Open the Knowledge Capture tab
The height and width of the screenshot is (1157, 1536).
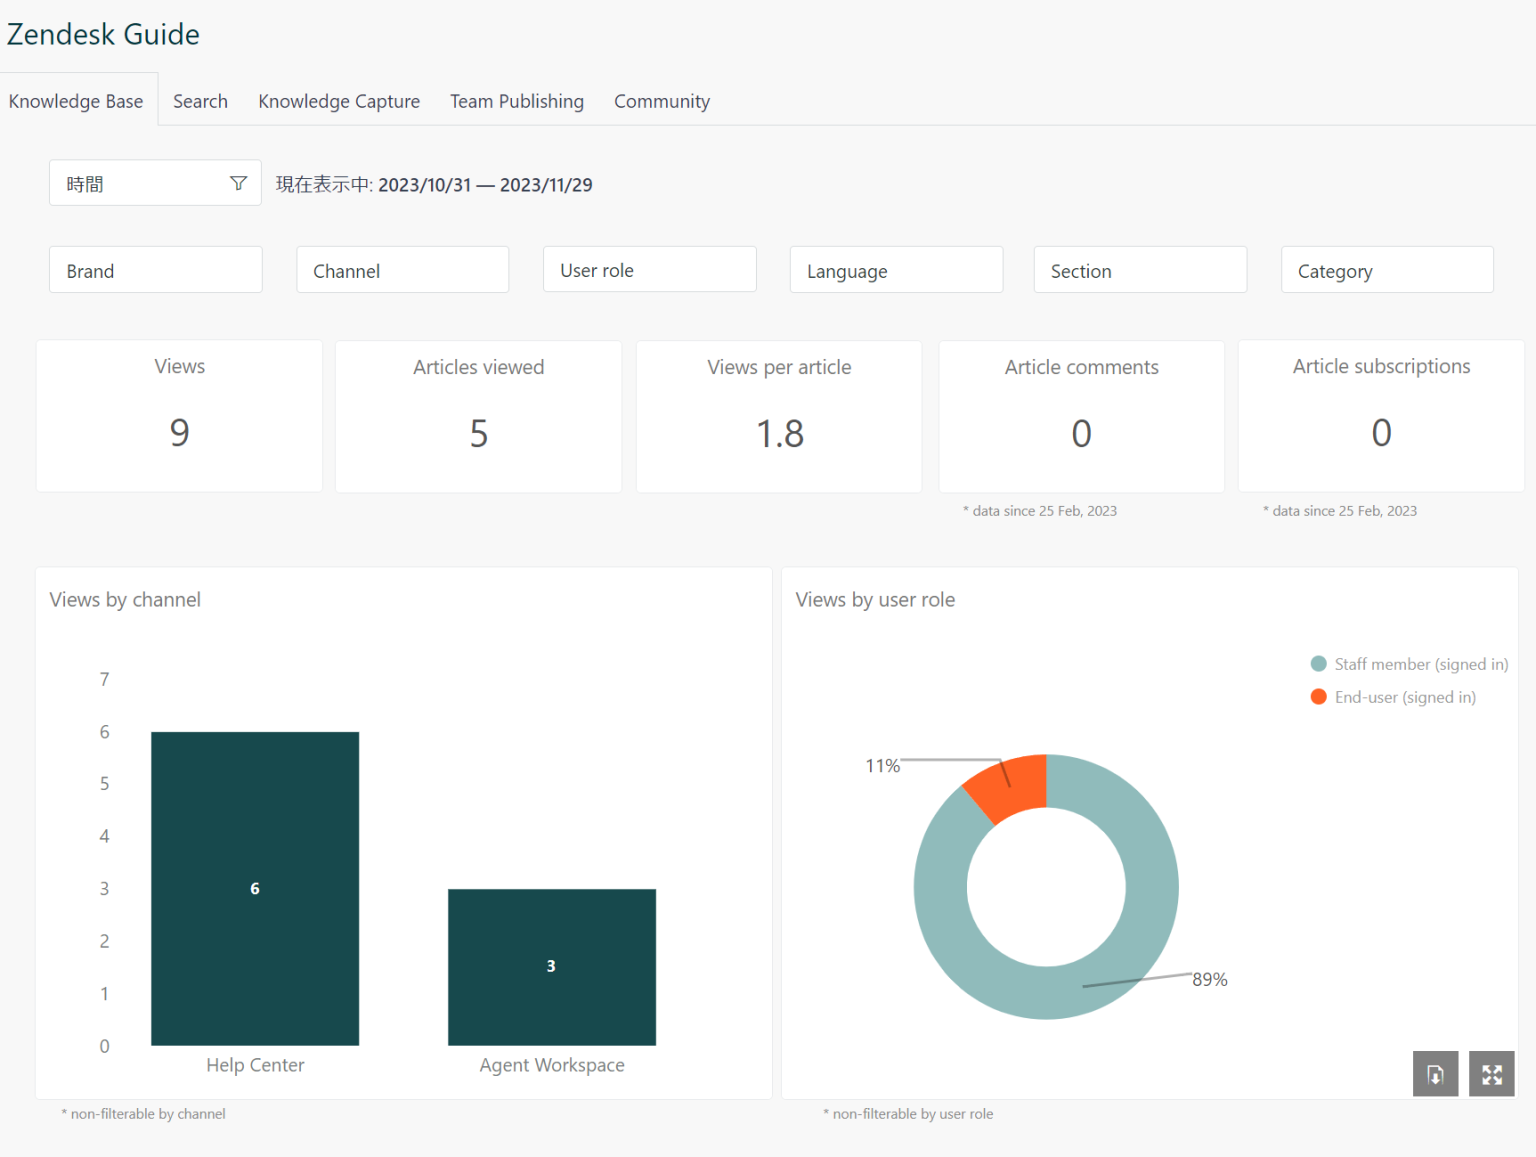[x=339, y=101]
